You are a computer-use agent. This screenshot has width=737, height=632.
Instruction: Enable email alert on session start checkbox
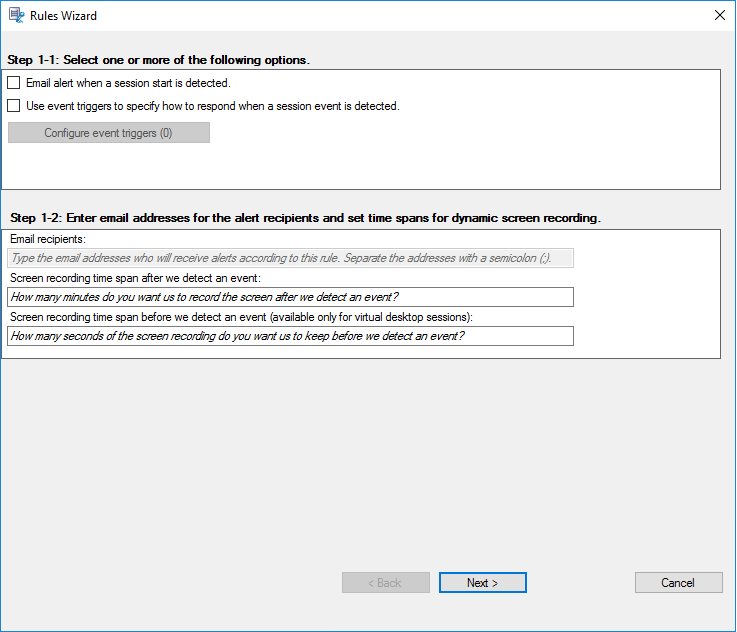point(14,83)
